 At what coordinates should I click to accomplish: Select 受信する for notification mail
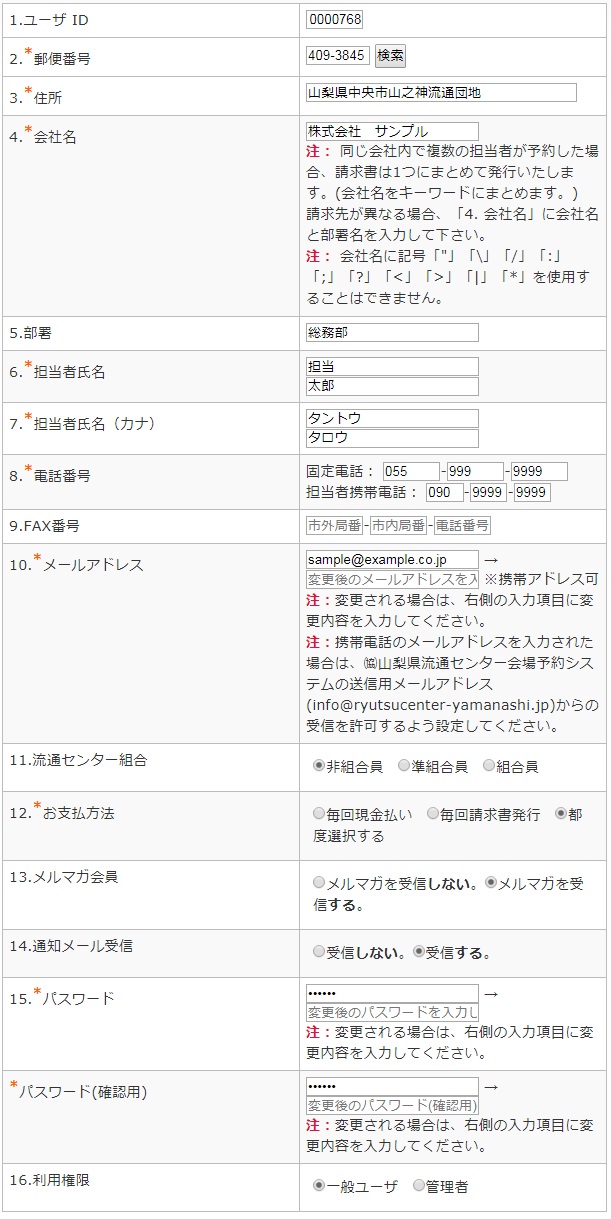pos(419,952)
